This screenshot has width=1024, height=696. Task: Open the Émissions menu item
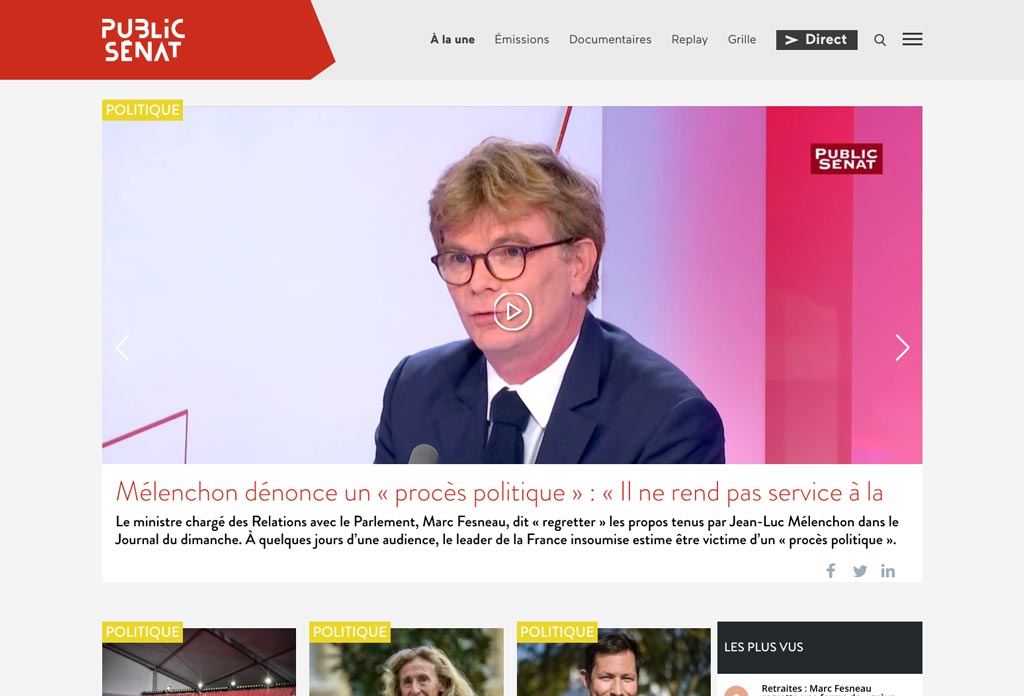point(522,40)
